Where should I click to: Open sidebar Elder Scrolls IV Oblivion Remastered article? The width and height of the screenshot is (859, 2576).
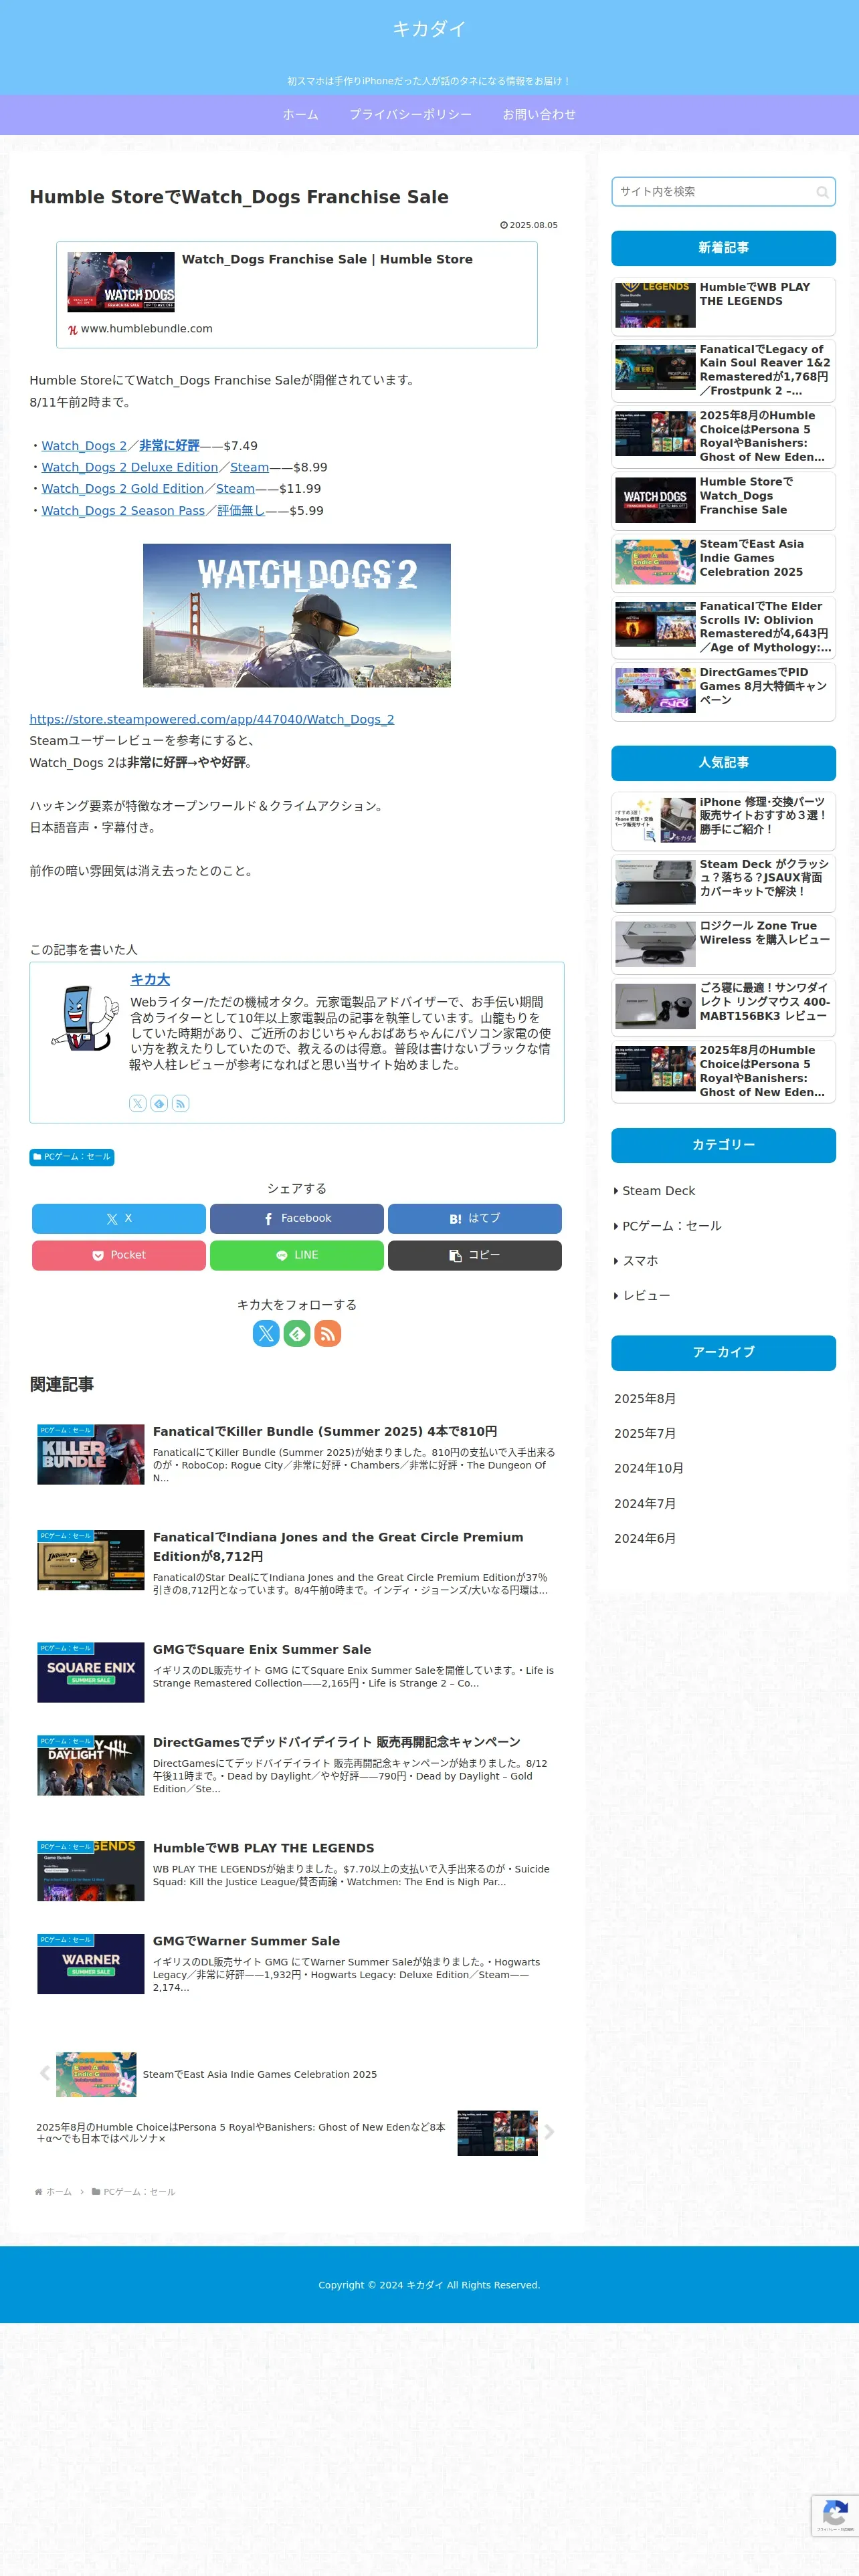point(724,627)
